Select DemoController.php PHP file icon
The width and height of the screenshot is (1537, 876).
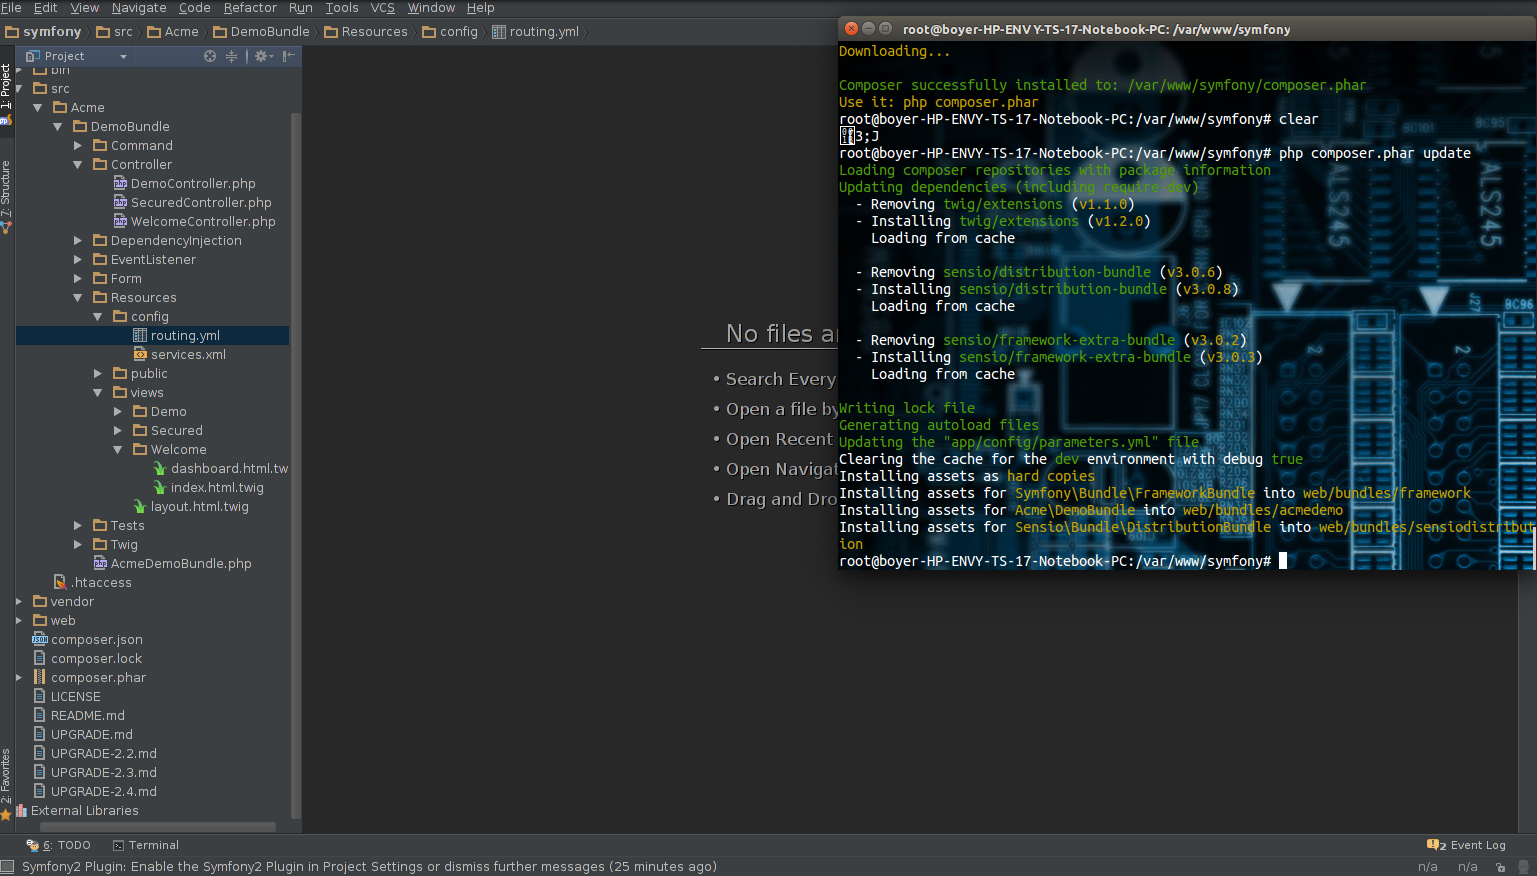(120, 184)
